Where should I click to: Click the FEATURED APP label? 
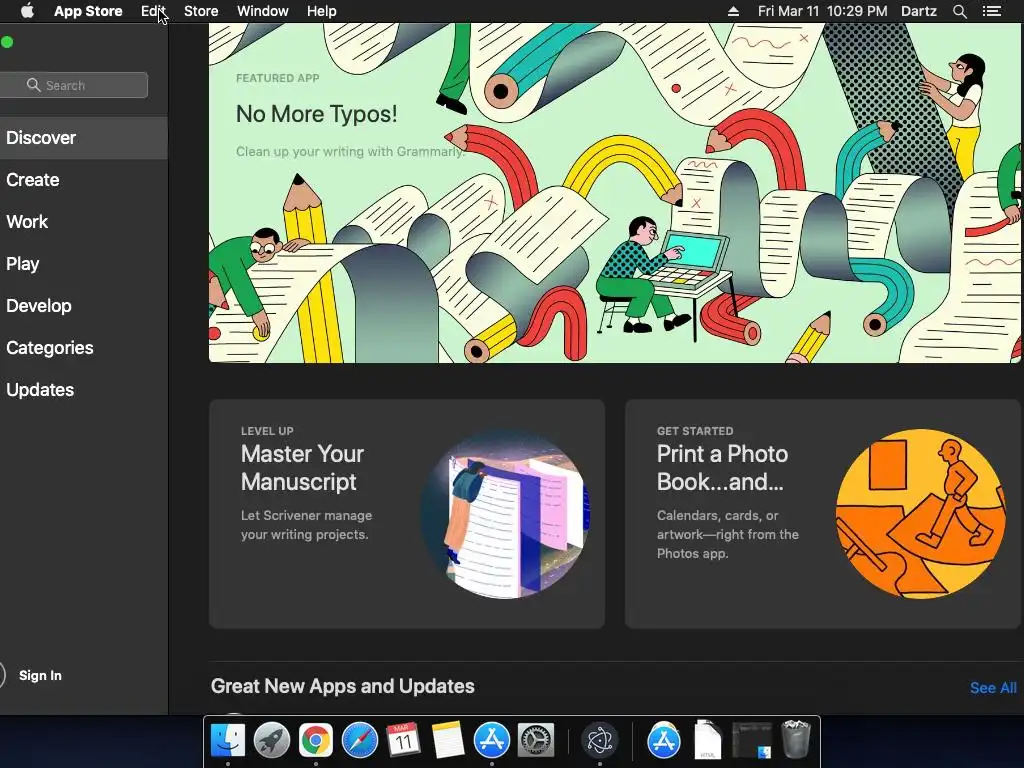point(278,78)
